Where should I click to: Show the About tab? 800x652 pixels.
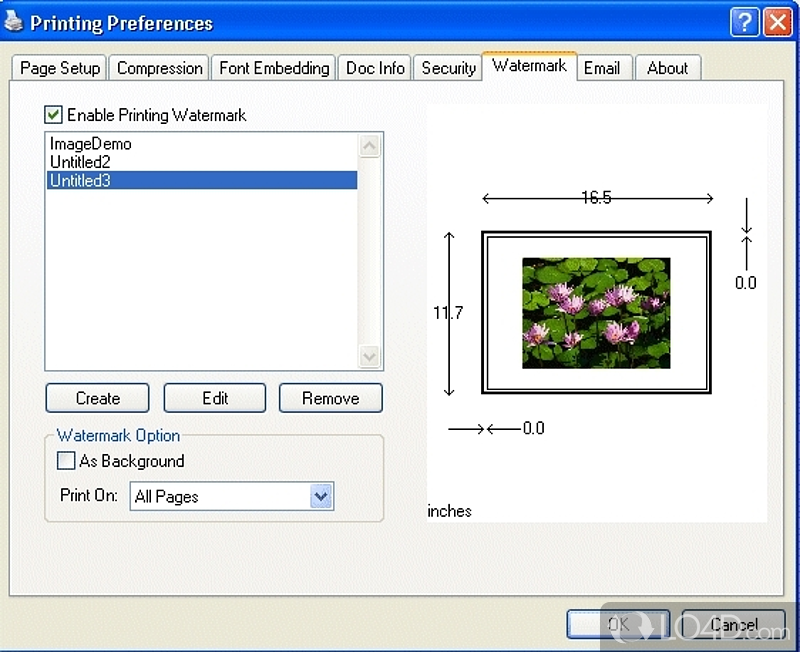pyautogui.click(x=667, y=68)
